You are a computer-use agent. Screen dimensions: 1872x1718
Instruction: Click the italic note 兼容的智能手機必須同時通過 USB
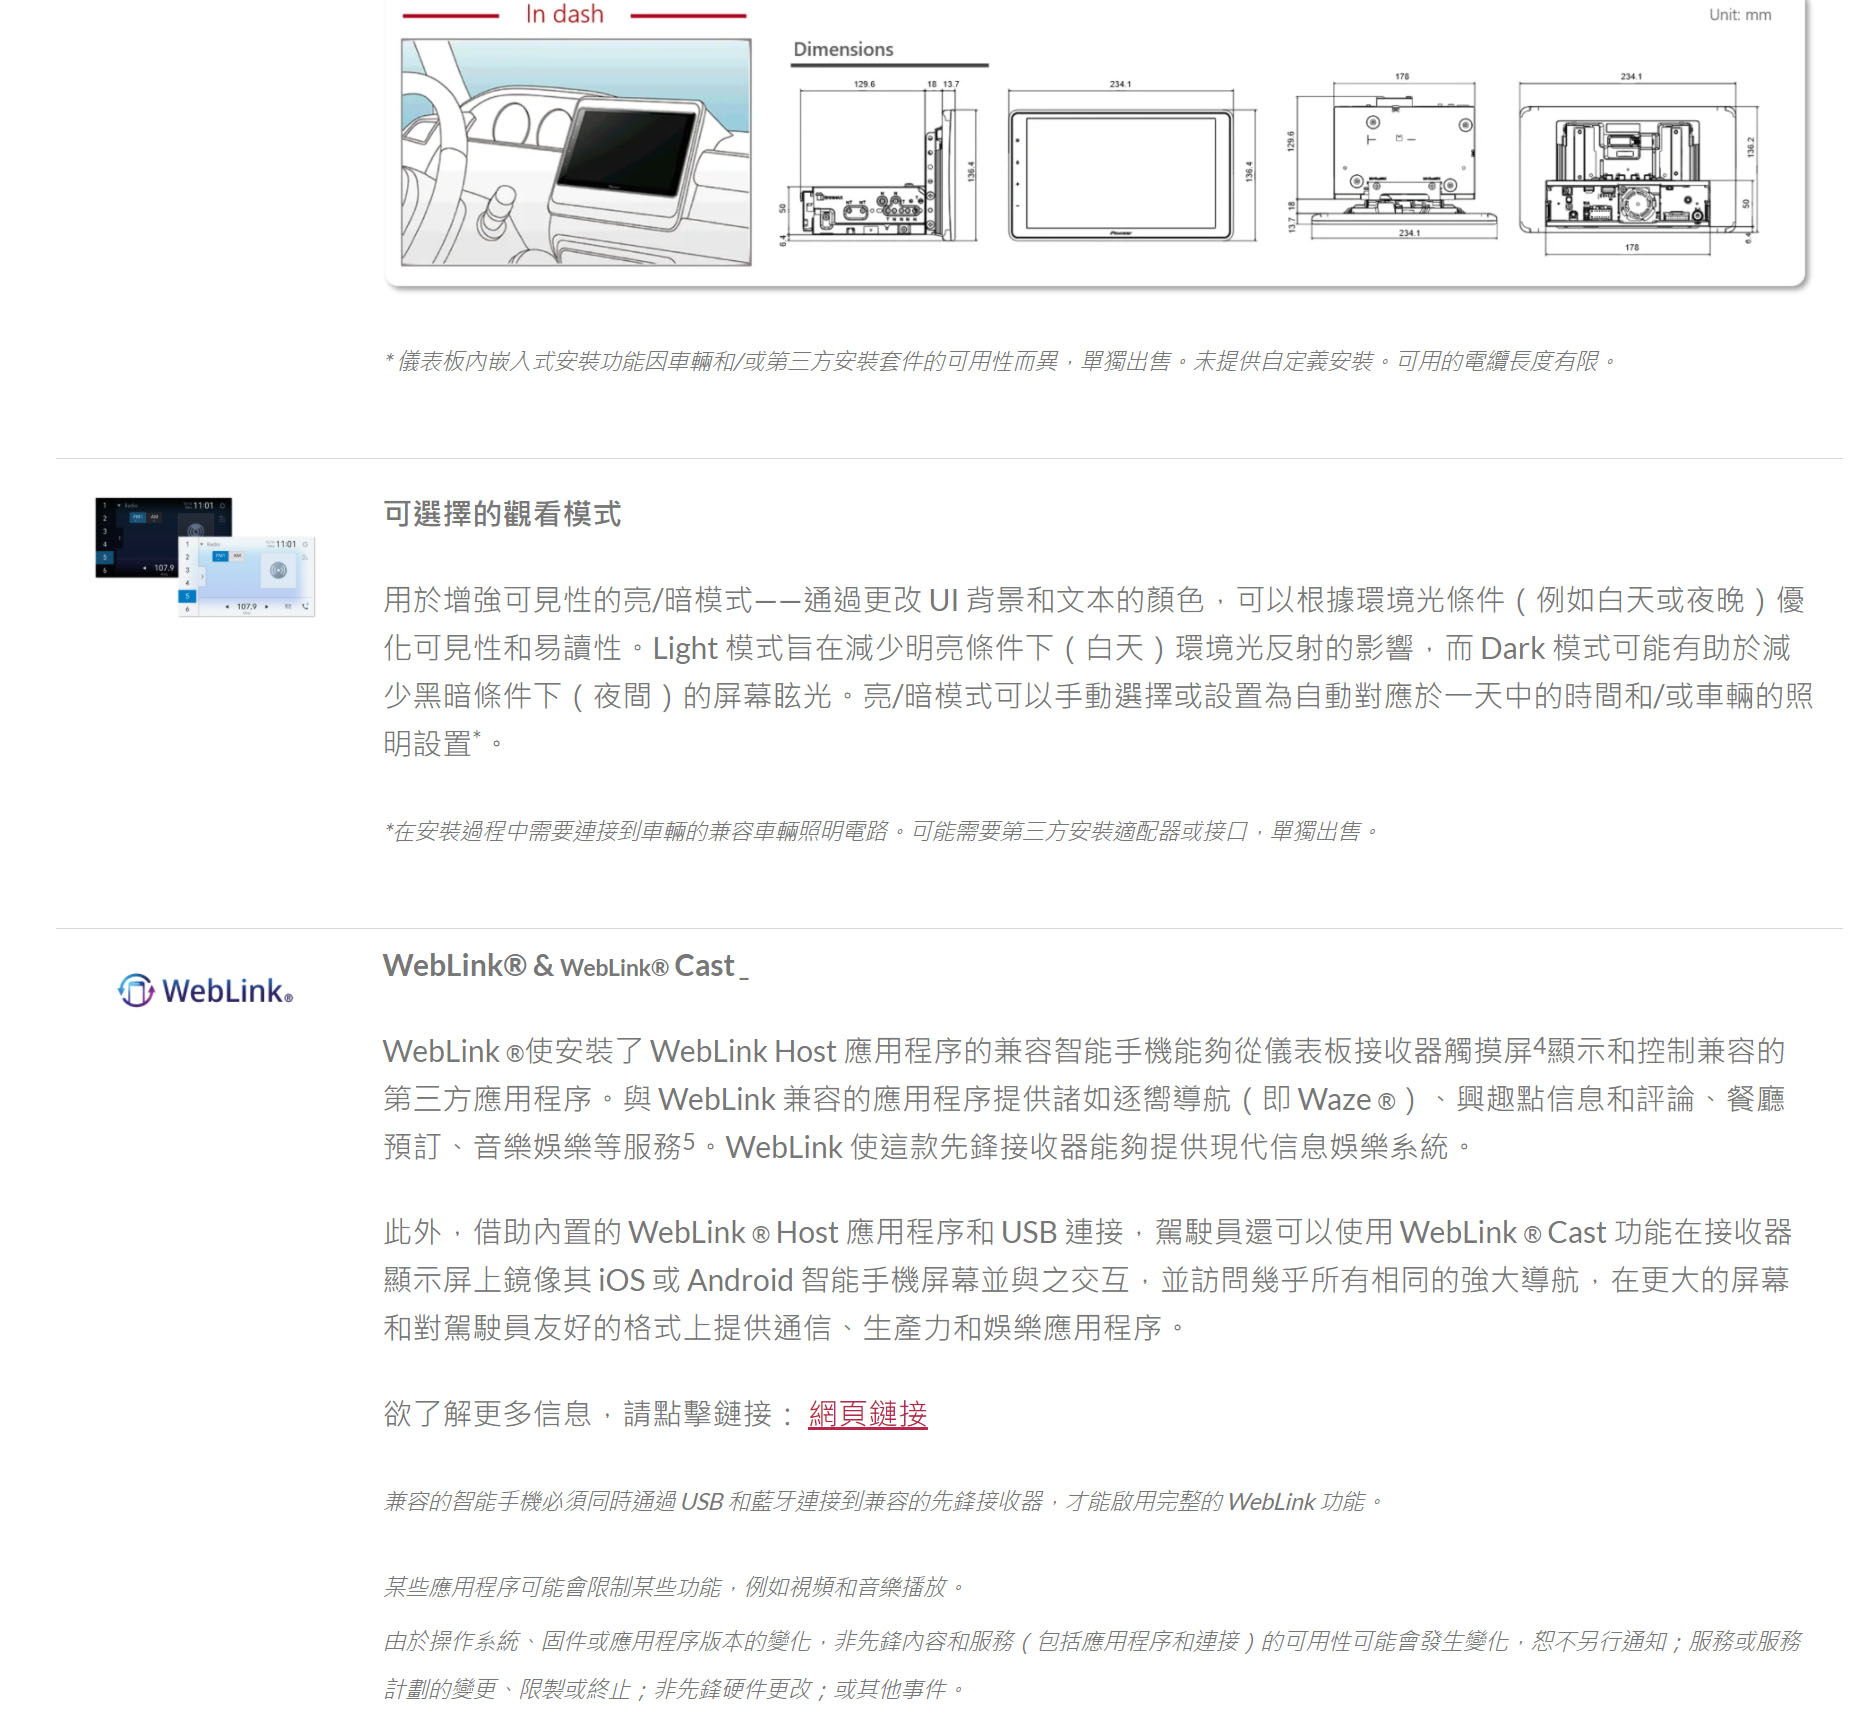pyautogui.click(x=884, y=1501)
